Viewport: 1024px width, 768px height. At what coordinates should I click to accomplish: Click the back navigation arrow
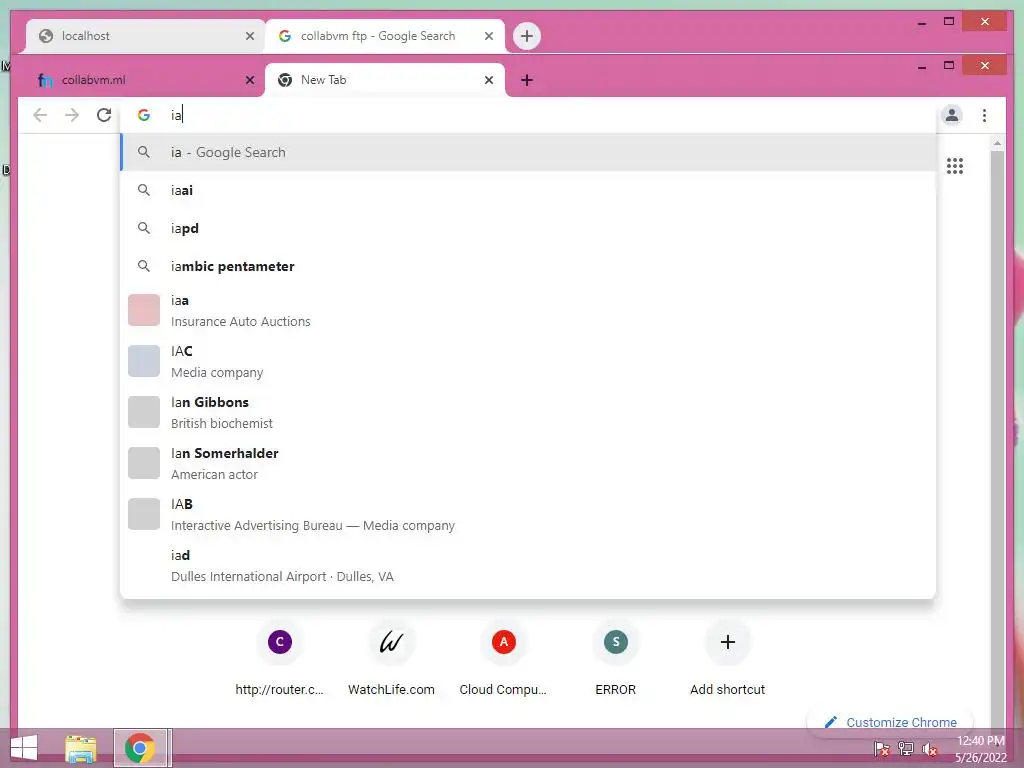coord(40,116)
